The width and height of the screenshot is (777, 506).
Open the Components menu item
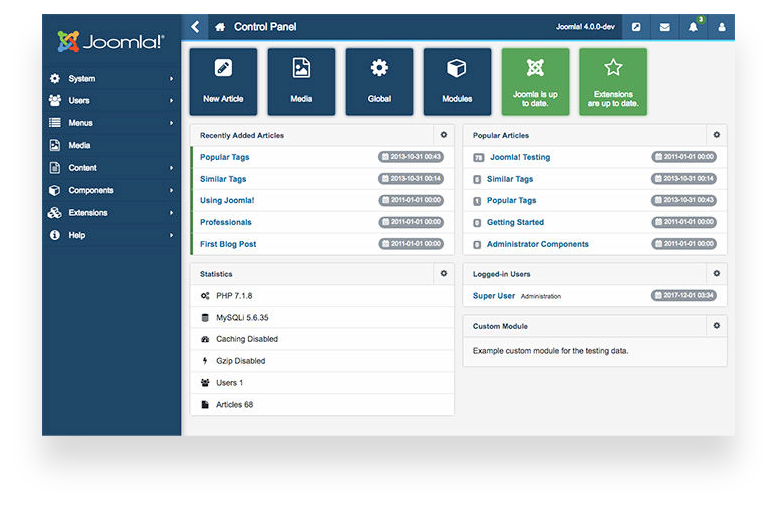click(x=111, y=190)
